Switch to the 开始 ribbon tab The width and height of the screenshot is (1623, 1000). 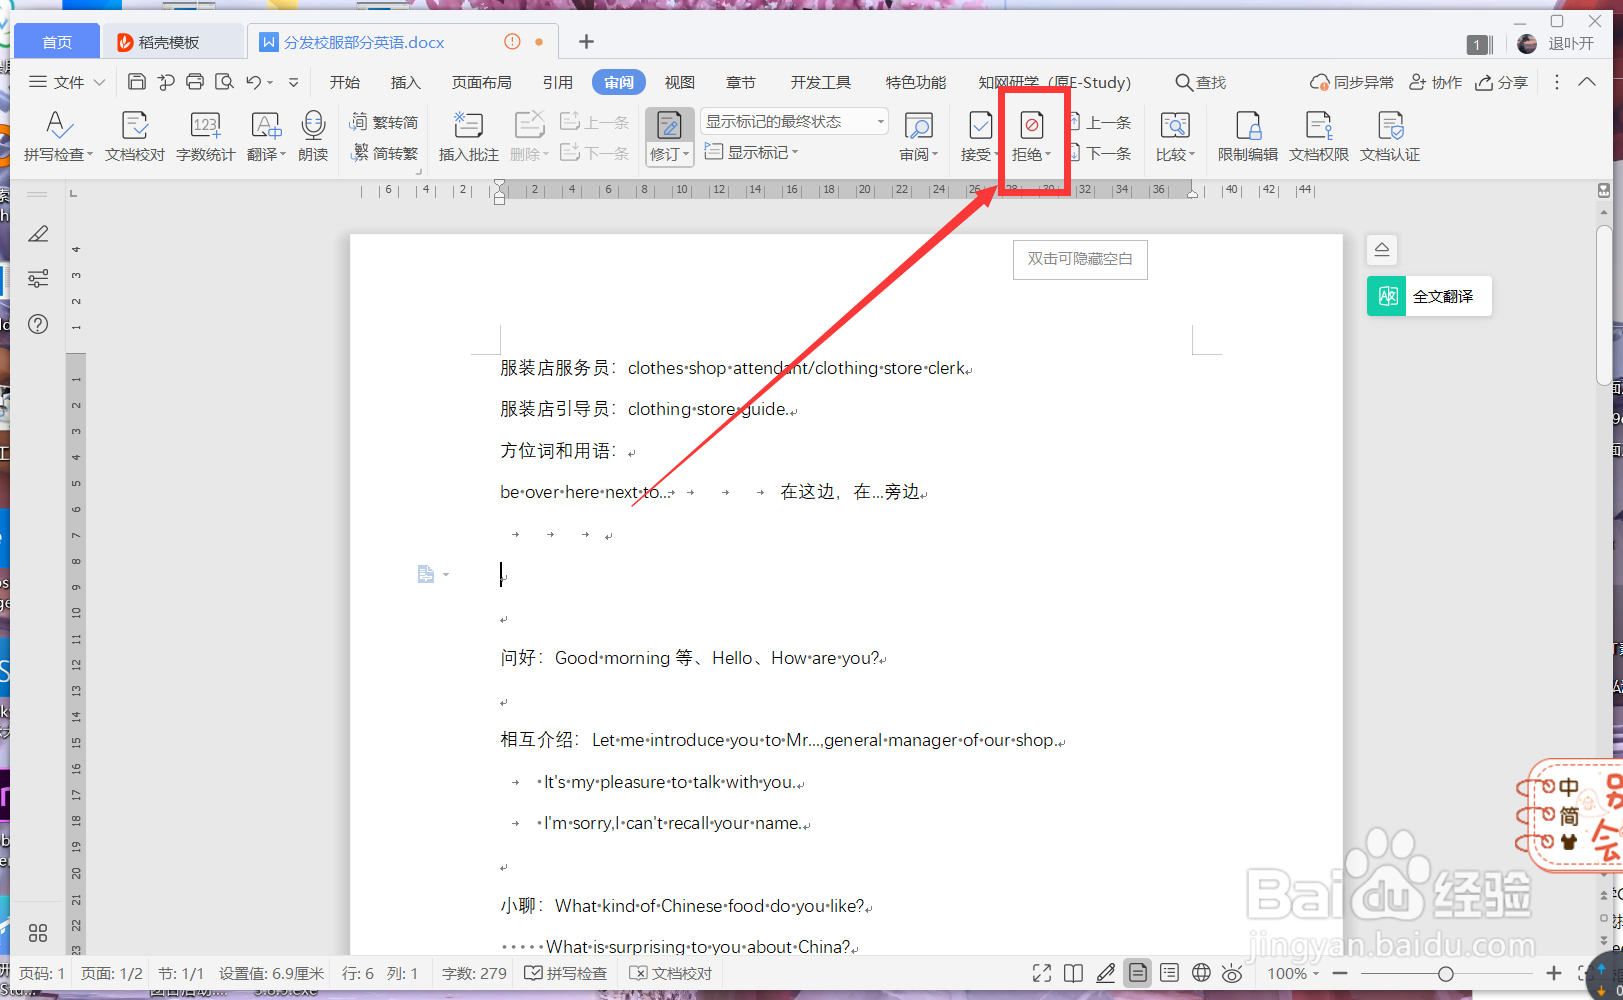345,82
